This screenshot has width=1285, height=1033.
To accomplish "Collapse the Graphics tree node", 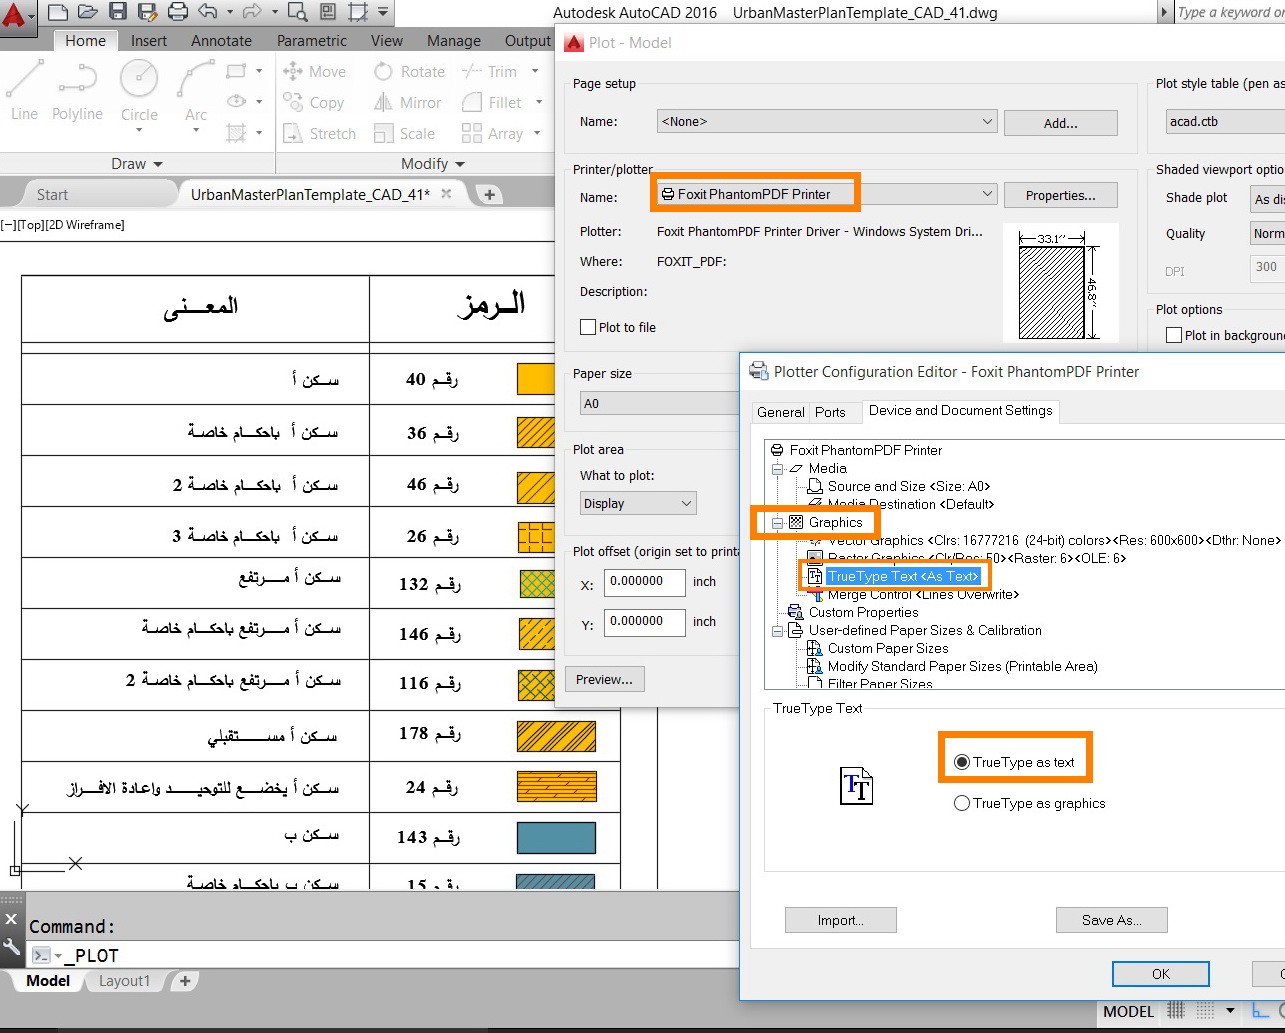I will click(x=778, y=522).
